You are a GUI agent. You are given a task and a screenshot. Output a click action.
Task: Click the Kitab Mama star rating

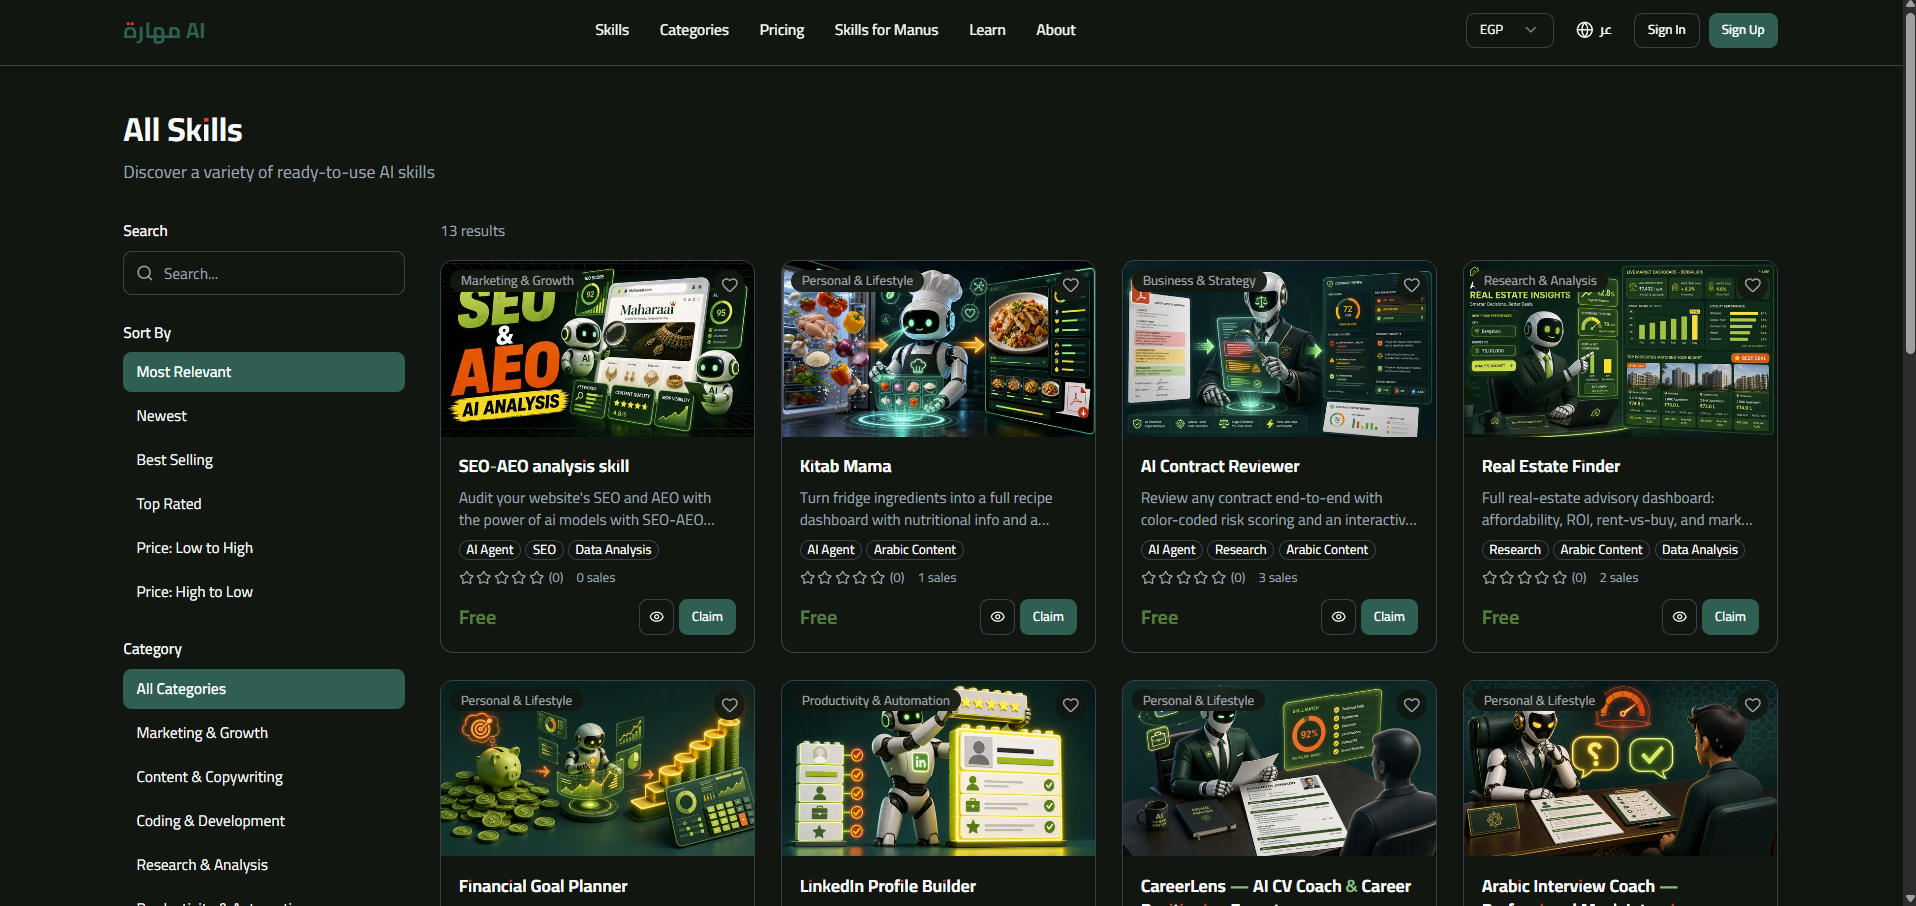pos(843,578)
